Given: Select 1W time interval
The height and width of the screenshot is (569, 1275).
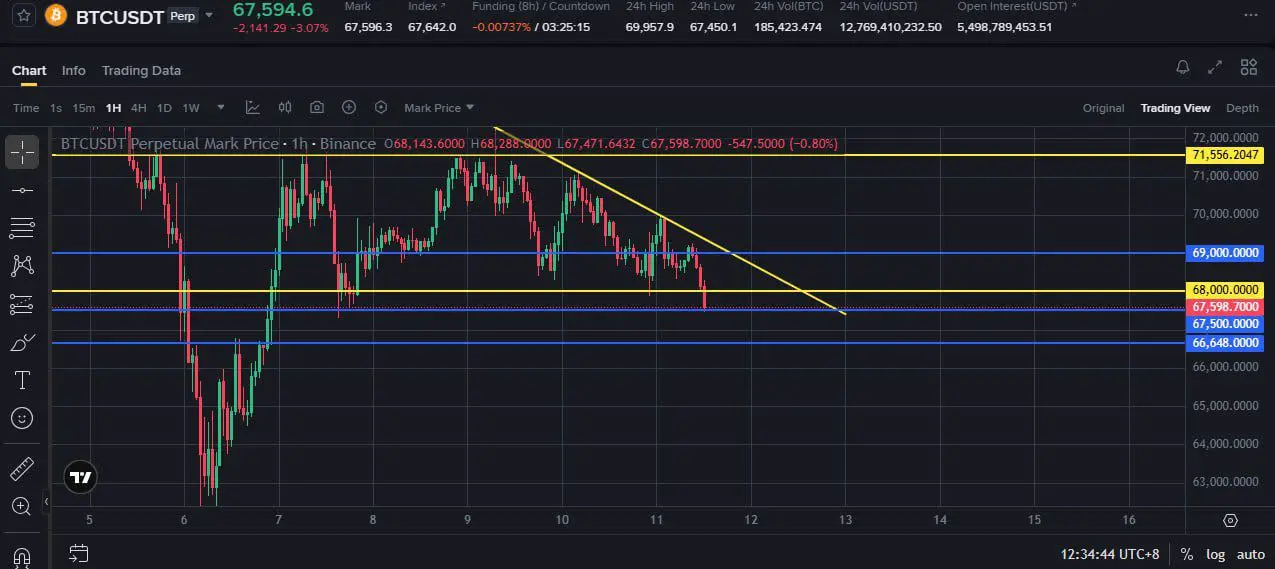Looking at the screenshot, I should coord(190,108).
